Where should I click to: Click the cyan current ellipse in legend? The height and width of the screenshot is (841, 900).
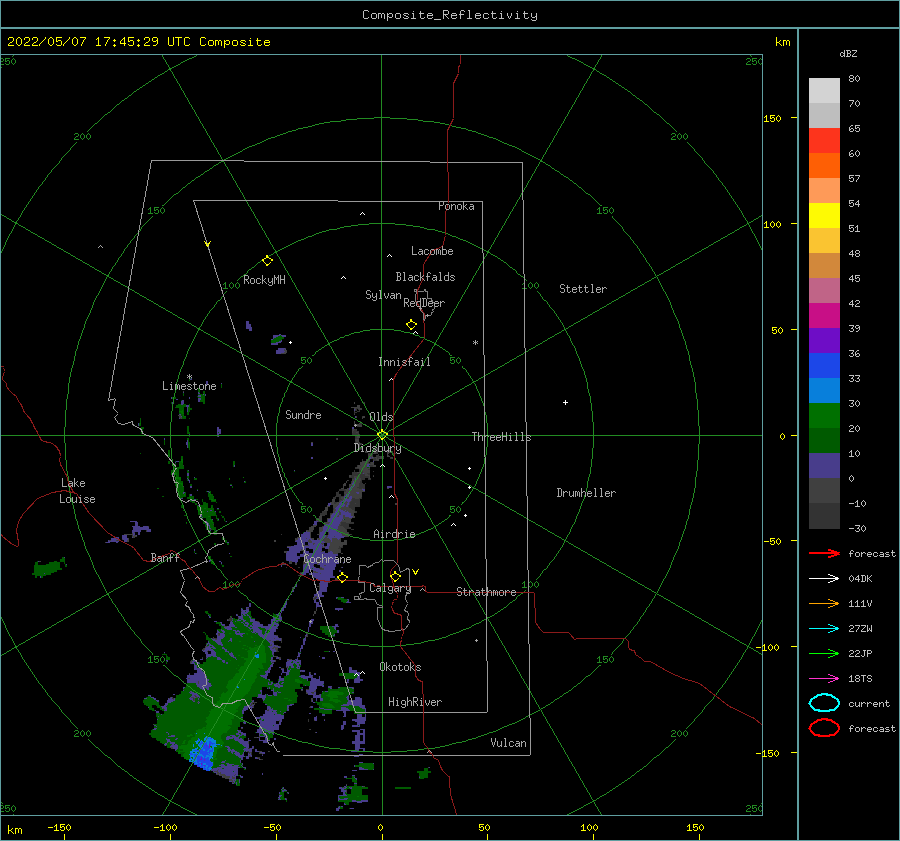tap(824, 703)
